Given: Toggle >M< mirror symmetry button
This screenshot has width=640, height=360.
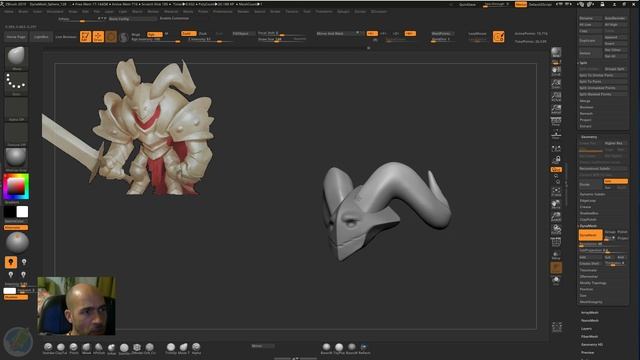Looking at the screenshot, I should pos(410,33).
